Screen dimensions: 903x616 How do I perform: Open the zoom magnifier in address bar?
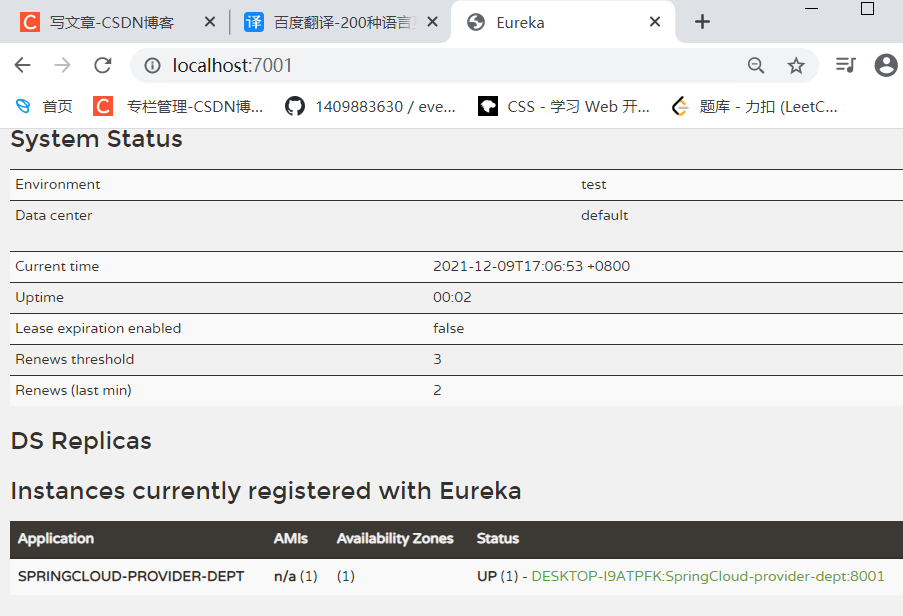pyautogui.click(x=756, y=66)
